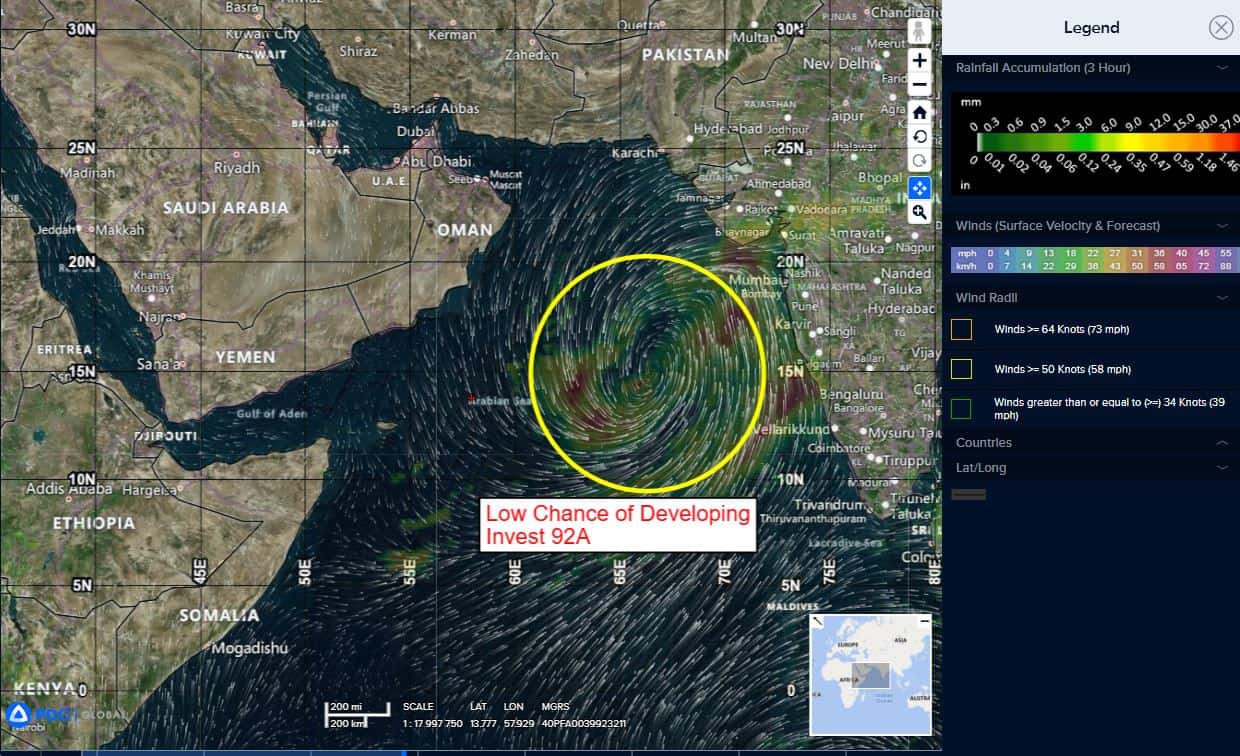Viewport: 1240px width, 756px height.
Task: Expand the Countries legend section
Action: click(x=1222, y=443)
